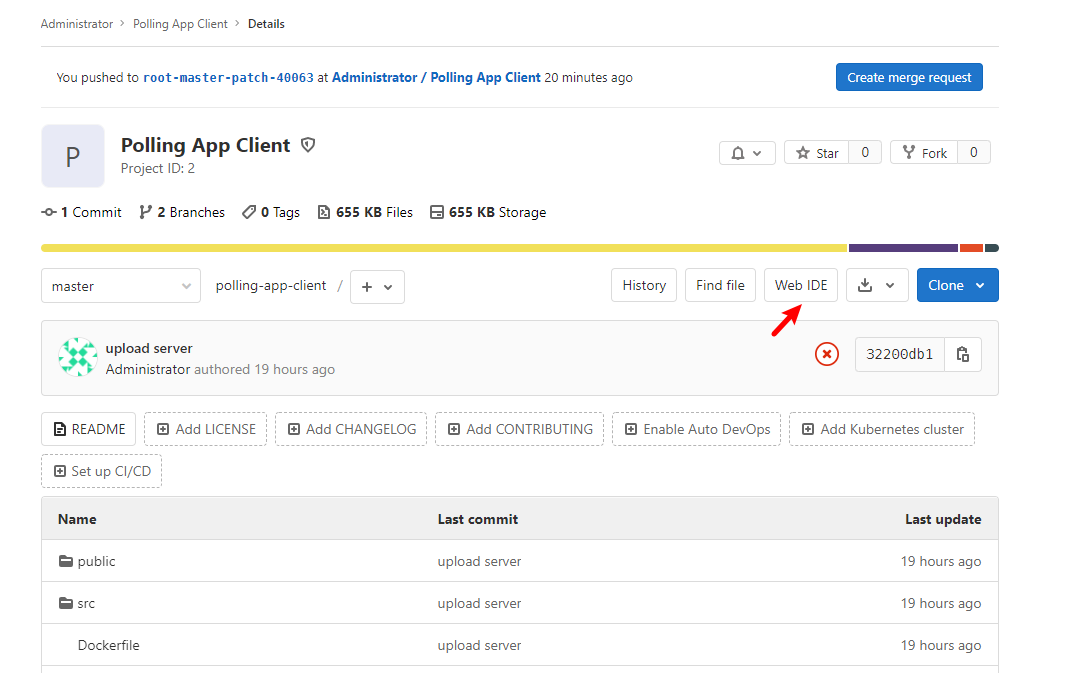Screen dimensions: 1091x673
Task: Click the project avatar letter P
Action: coord(73,156)
